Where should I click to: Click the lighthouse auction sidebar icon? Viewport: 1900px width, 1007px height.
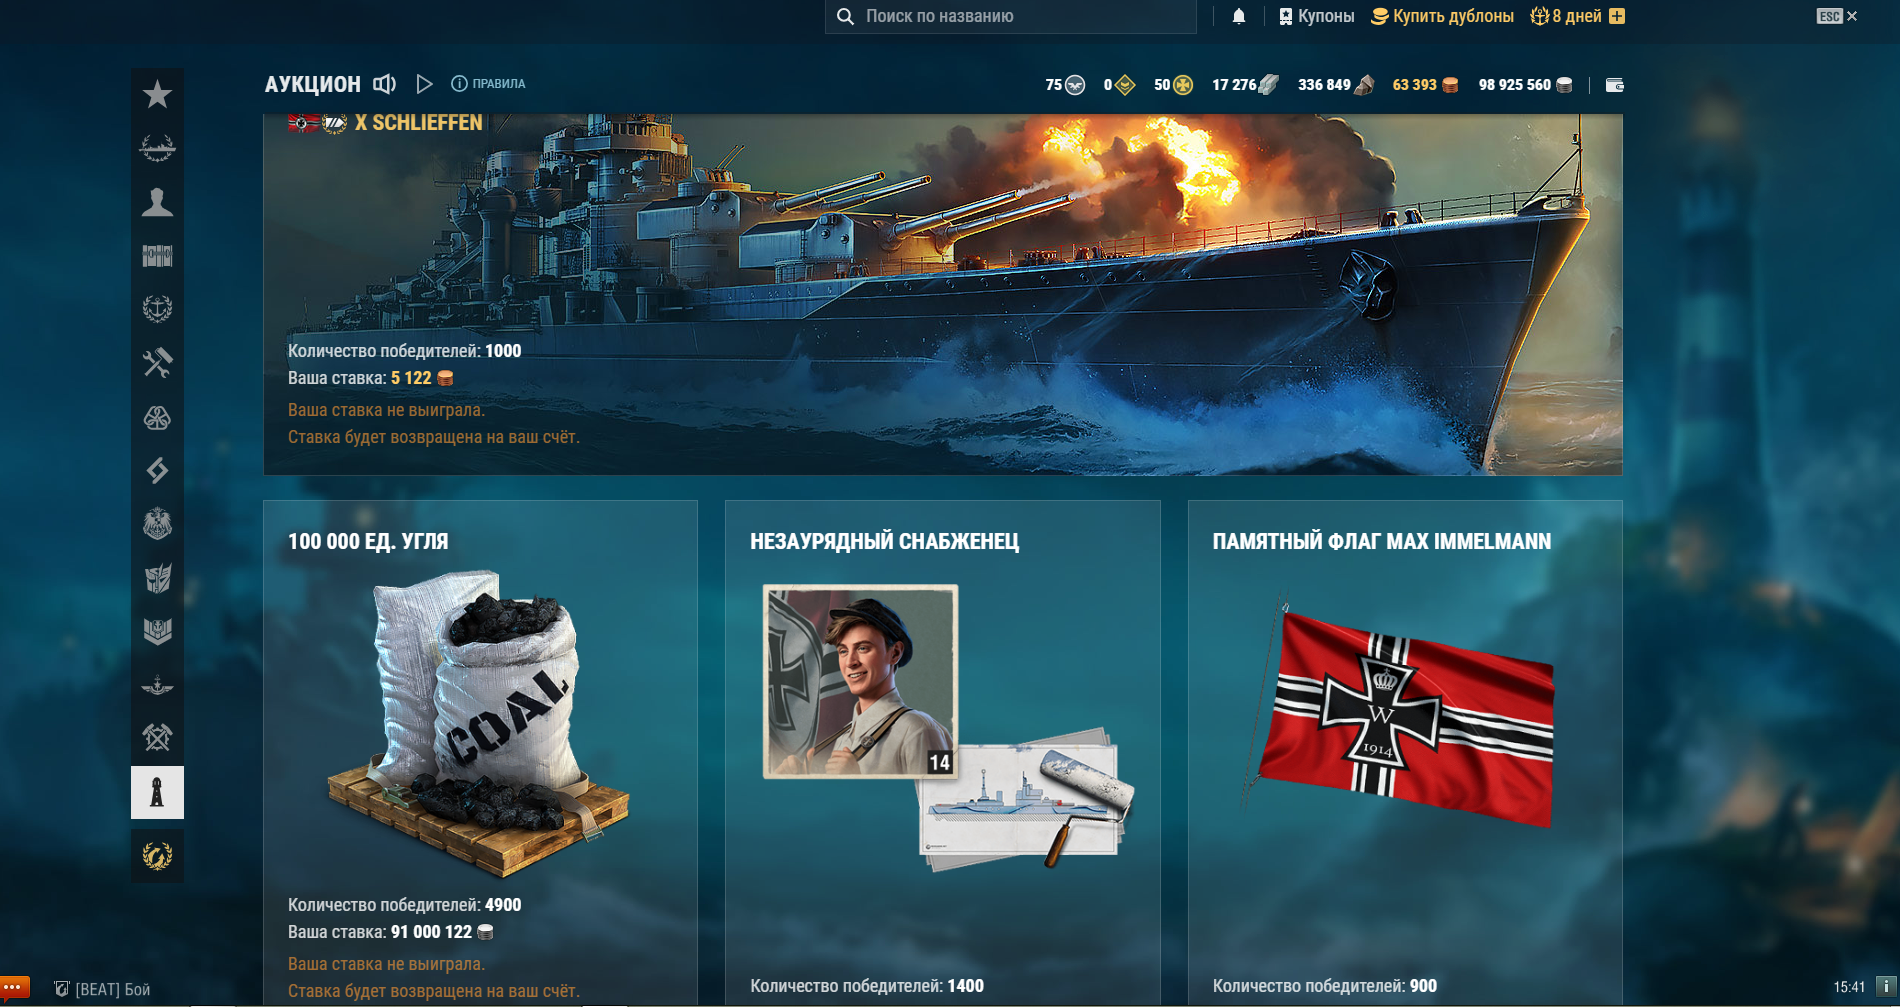(157, 793)
